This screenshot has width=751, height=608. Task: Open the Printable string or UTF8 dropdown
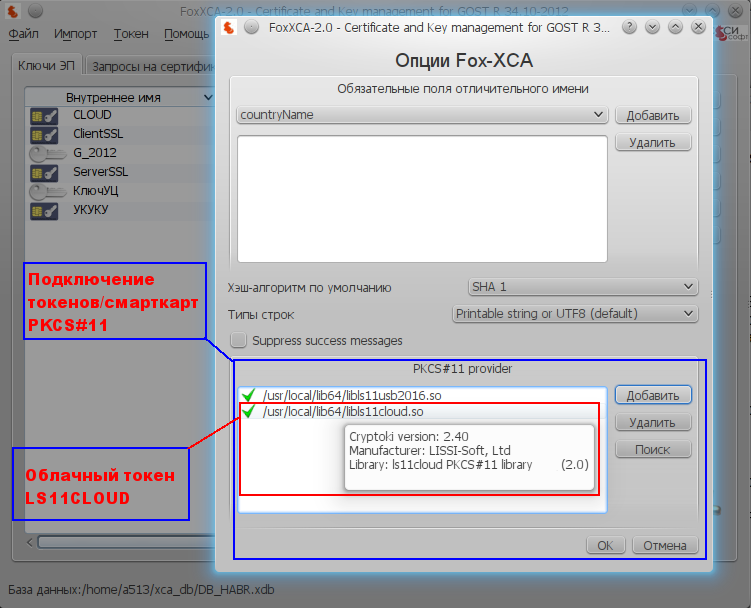coord(575,313)
